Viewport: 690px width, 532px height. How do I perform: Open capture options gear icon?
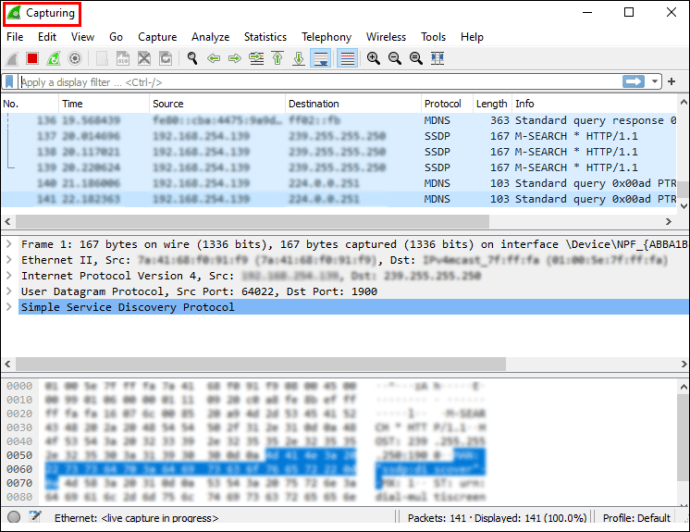(75, 59)
